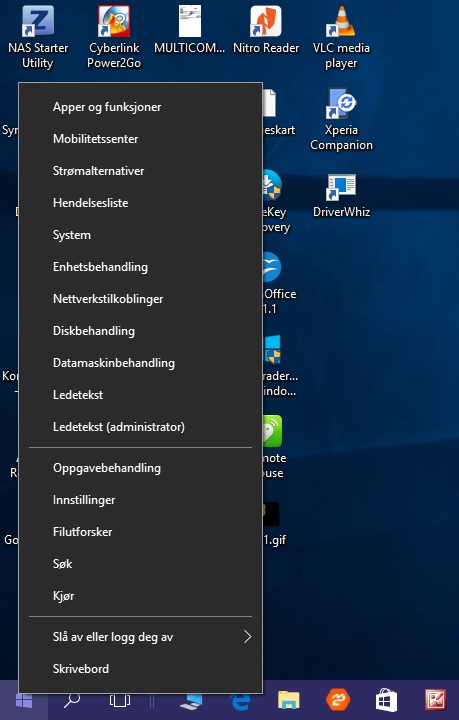Select the Xperia Companion desktop icon
The width and height of the screenshot is (459, 720).
click(x=341, y=119)
